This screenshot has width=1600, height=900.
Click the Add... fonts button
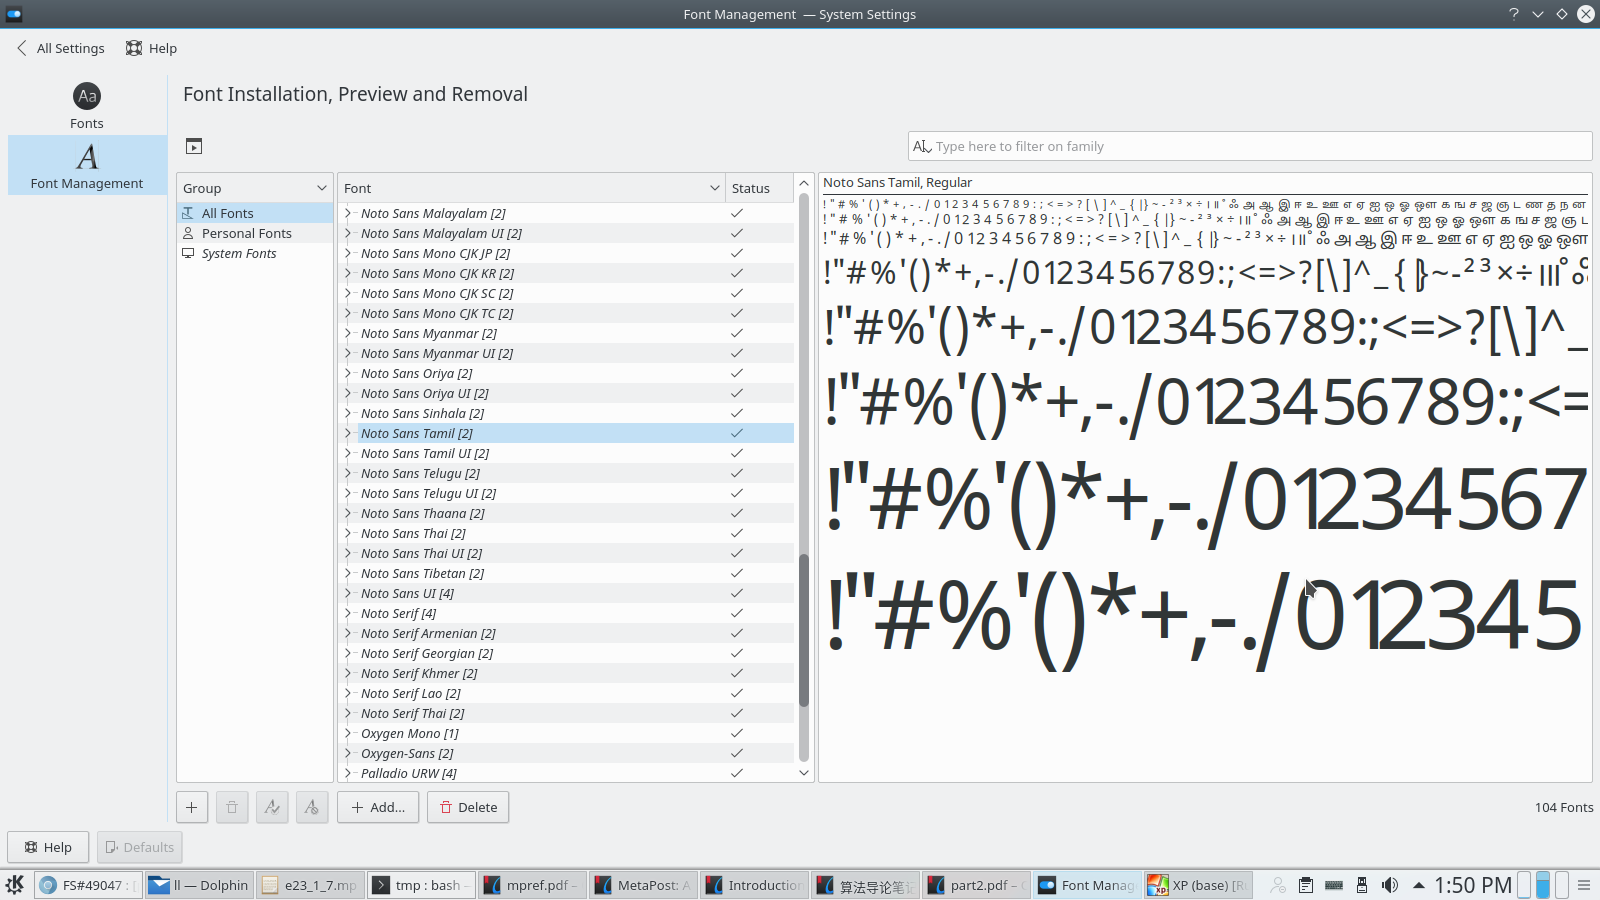[378, 807]
